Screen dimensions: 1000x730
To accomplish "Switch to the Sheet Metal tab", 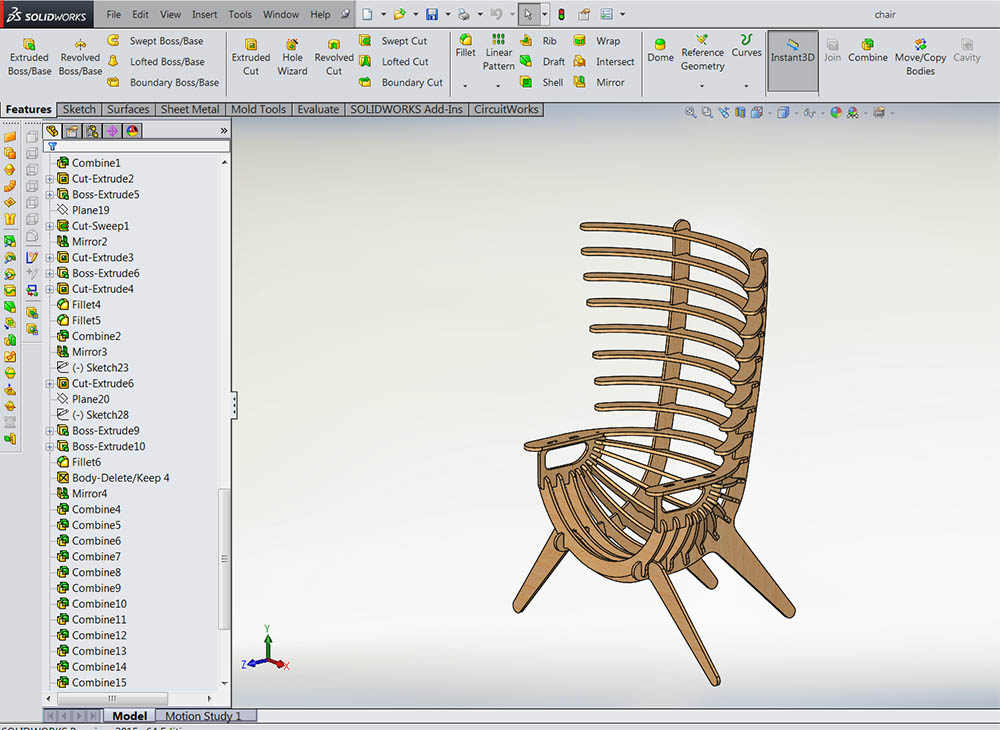I will pos(189,109).
